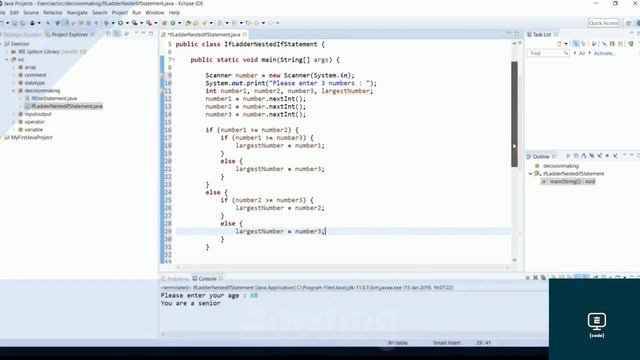Open the Search menu

[x=100, y=13]
